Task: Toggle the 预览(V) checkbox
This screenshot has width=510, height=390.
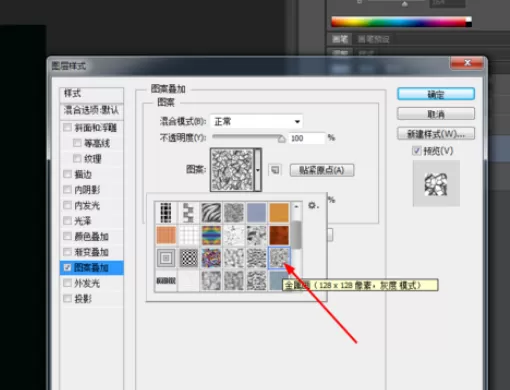Action: pyautogui.click(x=416, y=151)
